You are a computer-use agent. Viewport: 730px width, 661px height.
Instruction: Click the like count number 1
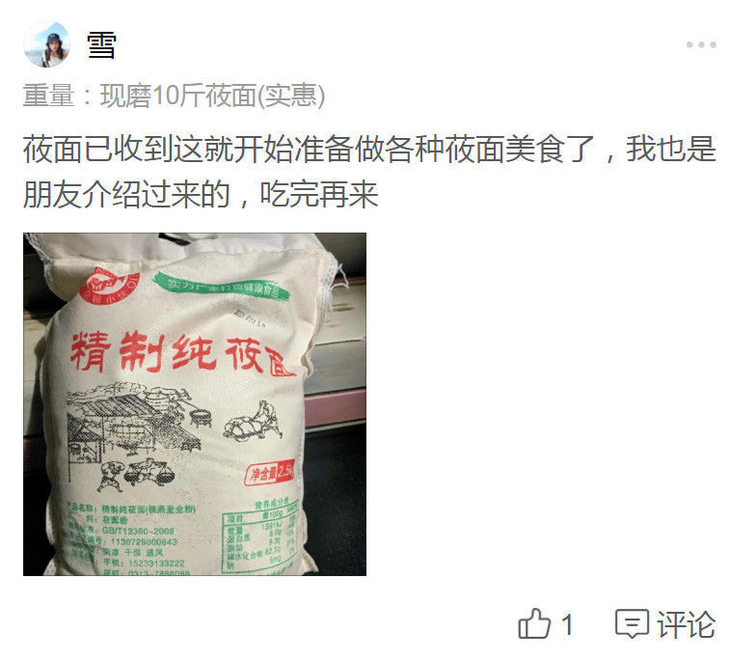[567, 624]
